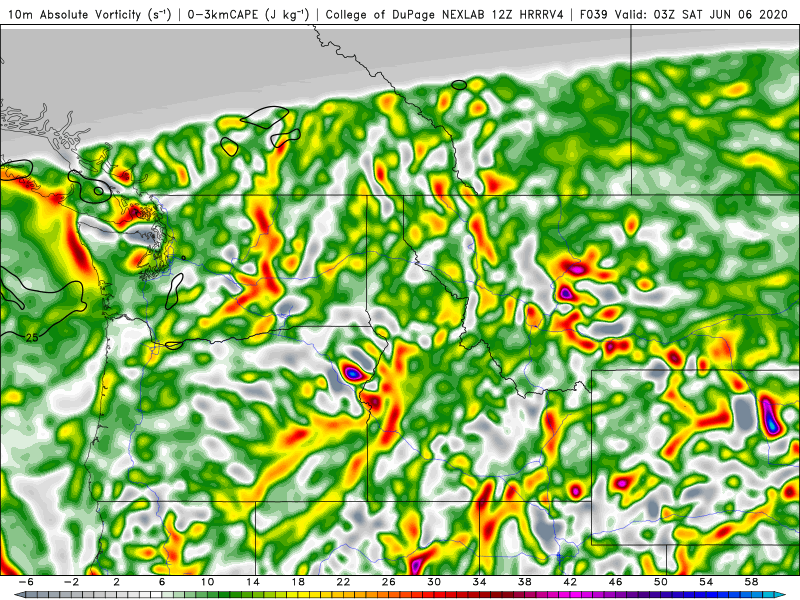Click the "42" colorbar tick label
The width and height of the screenshot is (800, 600).
(x=570, y=582)
